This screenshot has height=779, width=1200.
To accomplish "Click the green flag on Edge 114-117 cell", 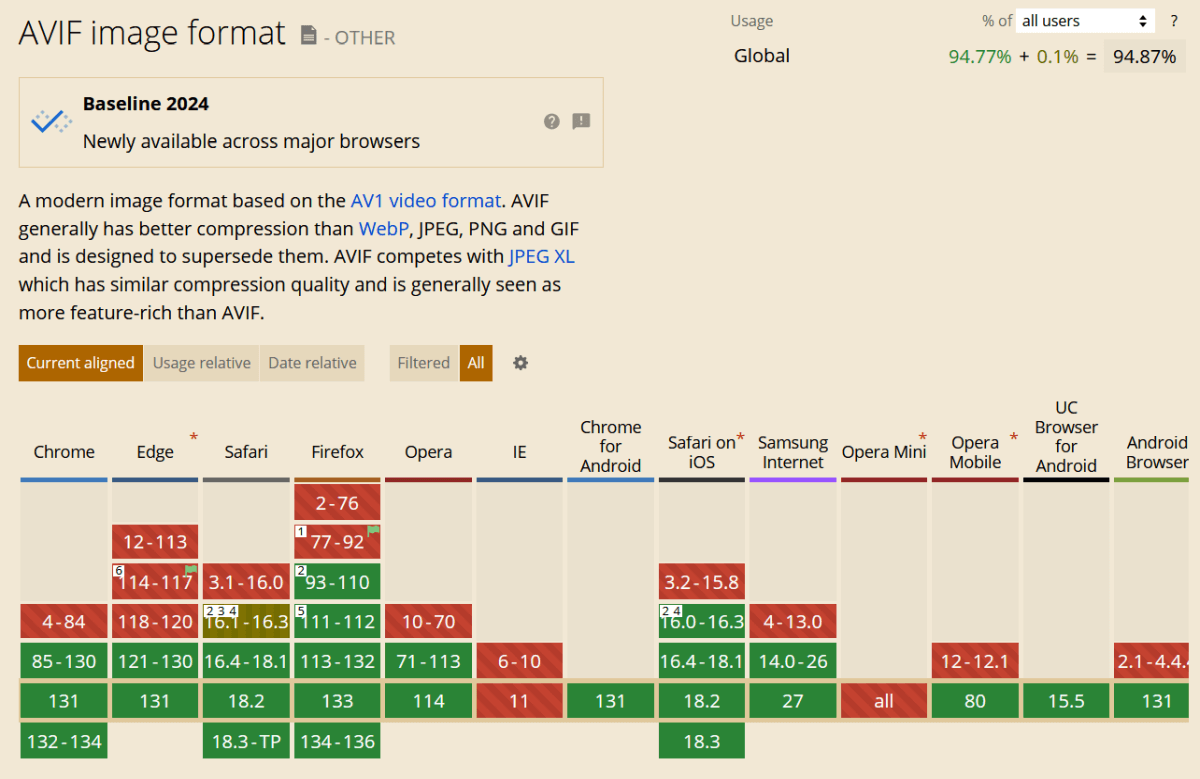I will tap(191, 570).
